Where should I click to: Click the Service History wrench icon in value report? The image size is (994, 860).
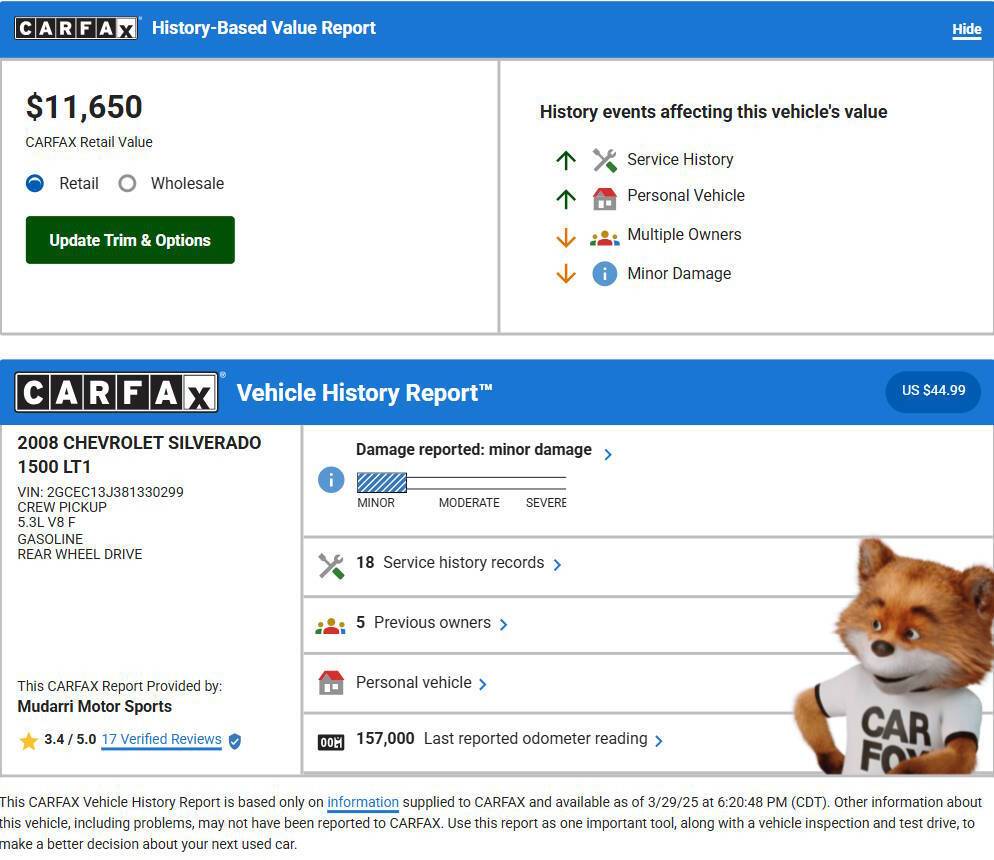(604, 160)
